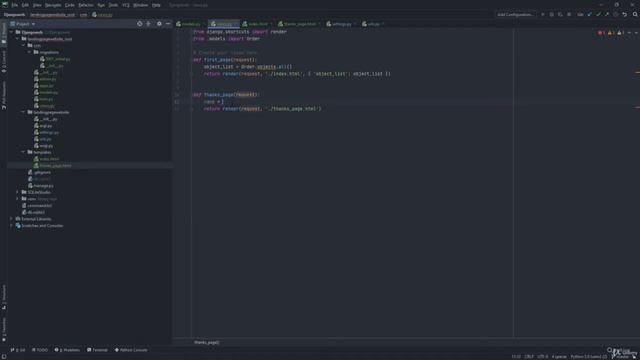Select thanks_page.html in the project tree
Screen dimensions: 640x360
(56, 166)
